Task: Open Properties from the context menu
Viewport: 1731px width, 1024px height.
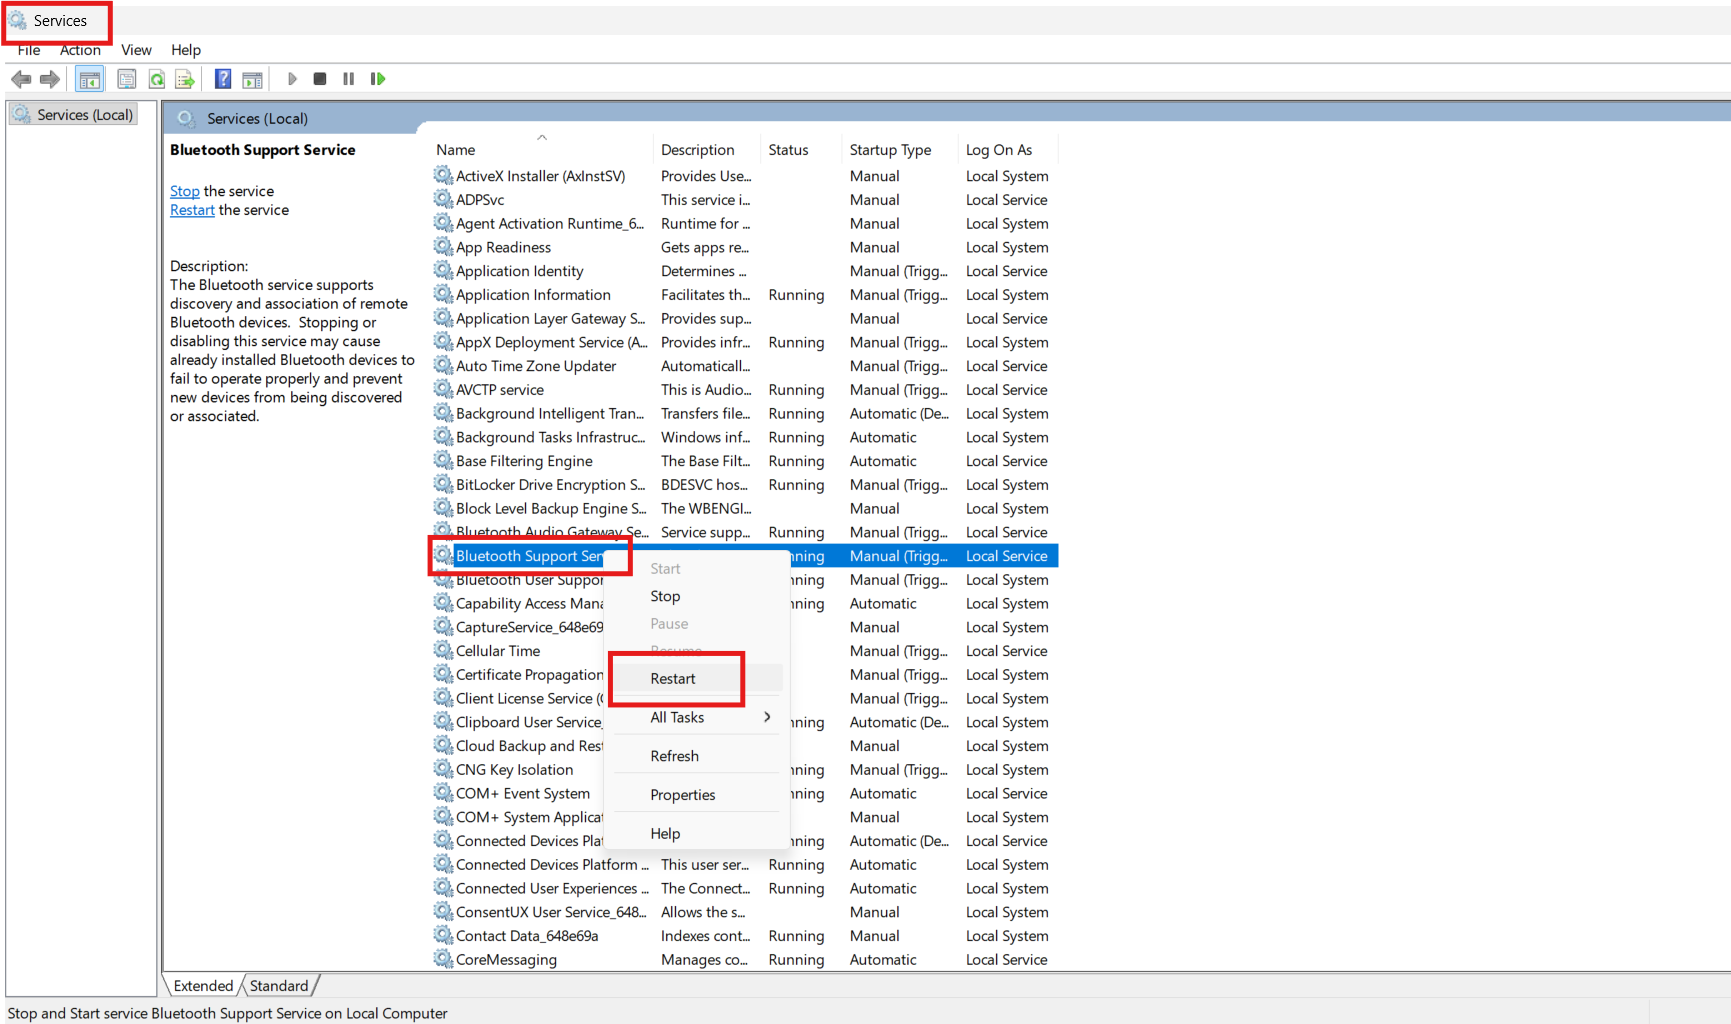Action: pyautogui.click(x=683, y=795)
